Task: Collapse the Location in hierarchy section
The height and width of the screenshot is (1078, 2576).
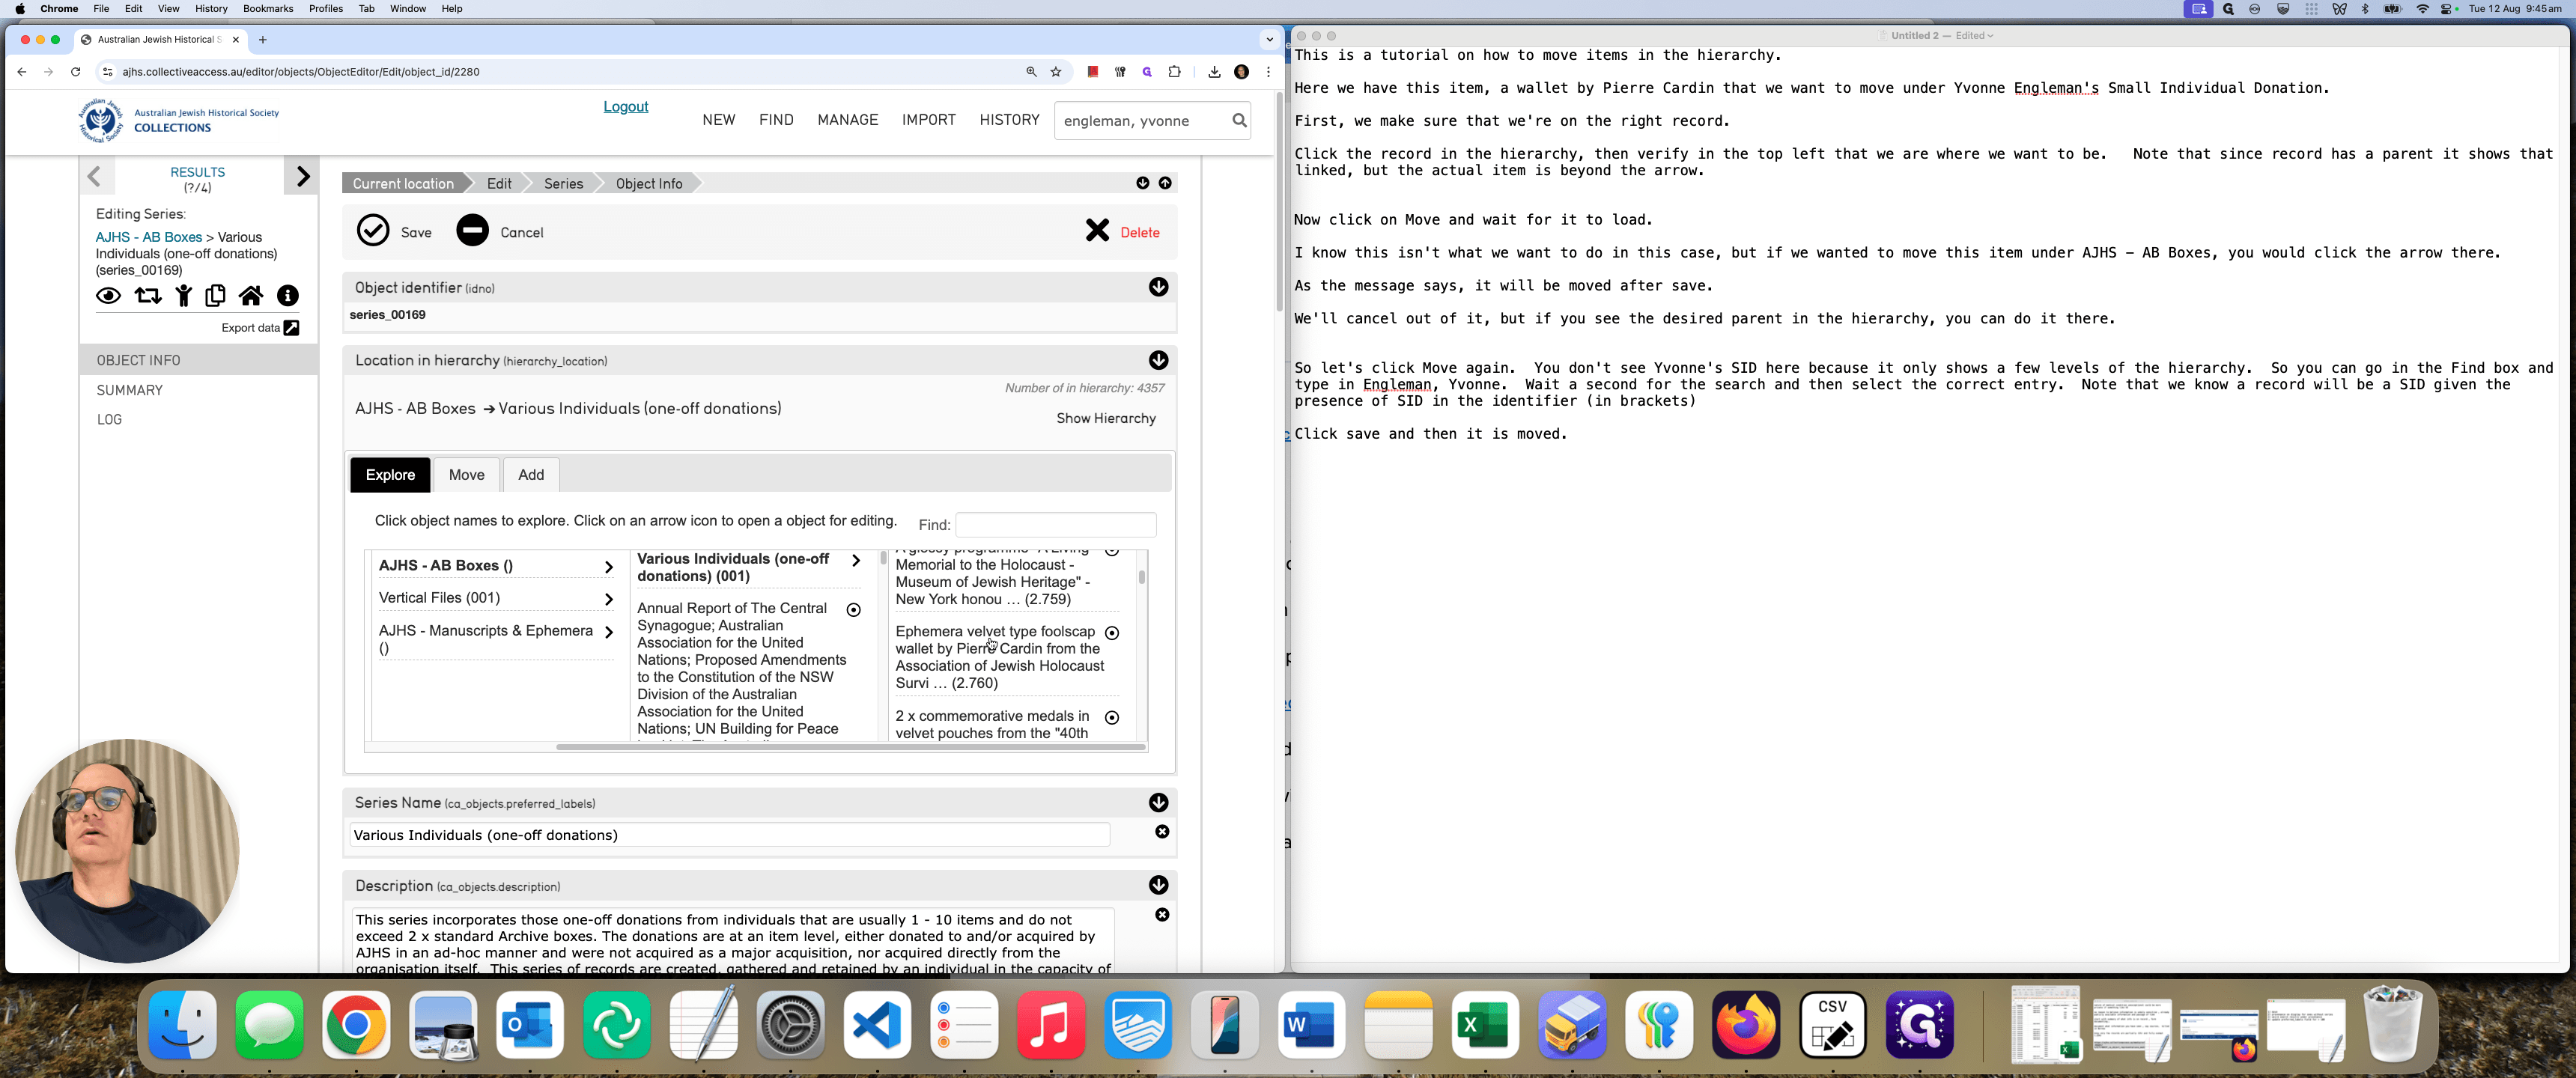Action: pyautogui.click(x=1158, y=360)
